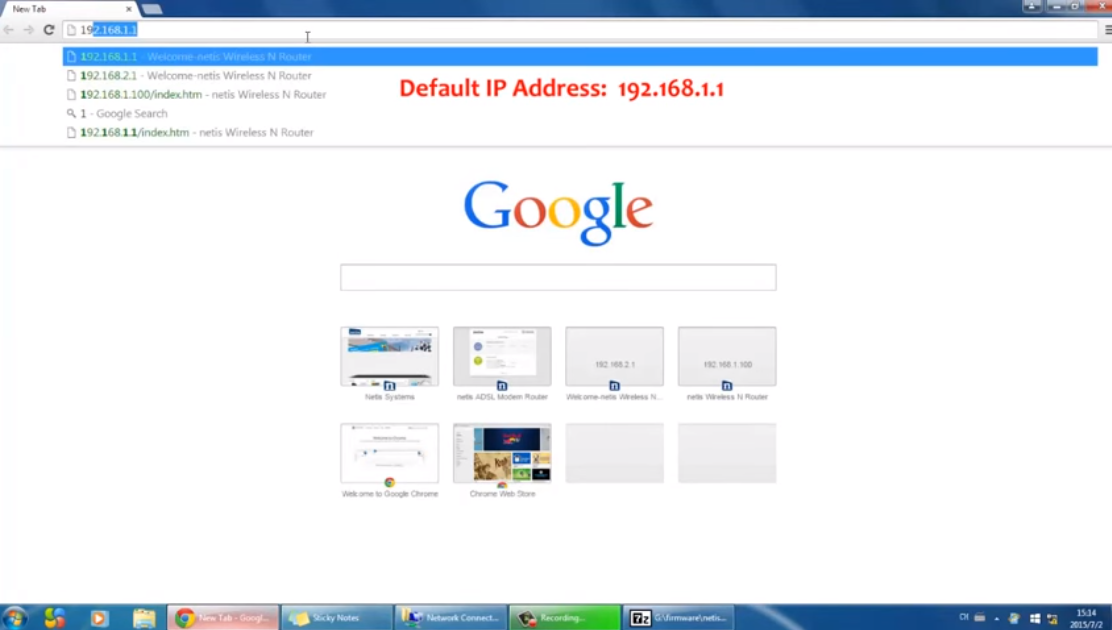Click the Windows flag tray icon
This screenshot has width=1112, height=630.
pyautogui.click(x=1035, y=619)
